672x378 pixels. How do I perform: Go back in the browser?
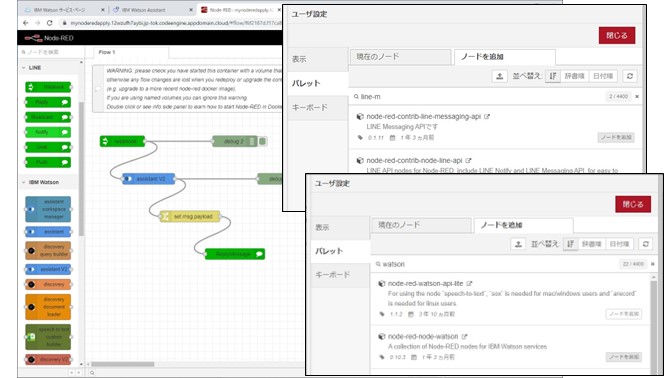click(26, 23)
